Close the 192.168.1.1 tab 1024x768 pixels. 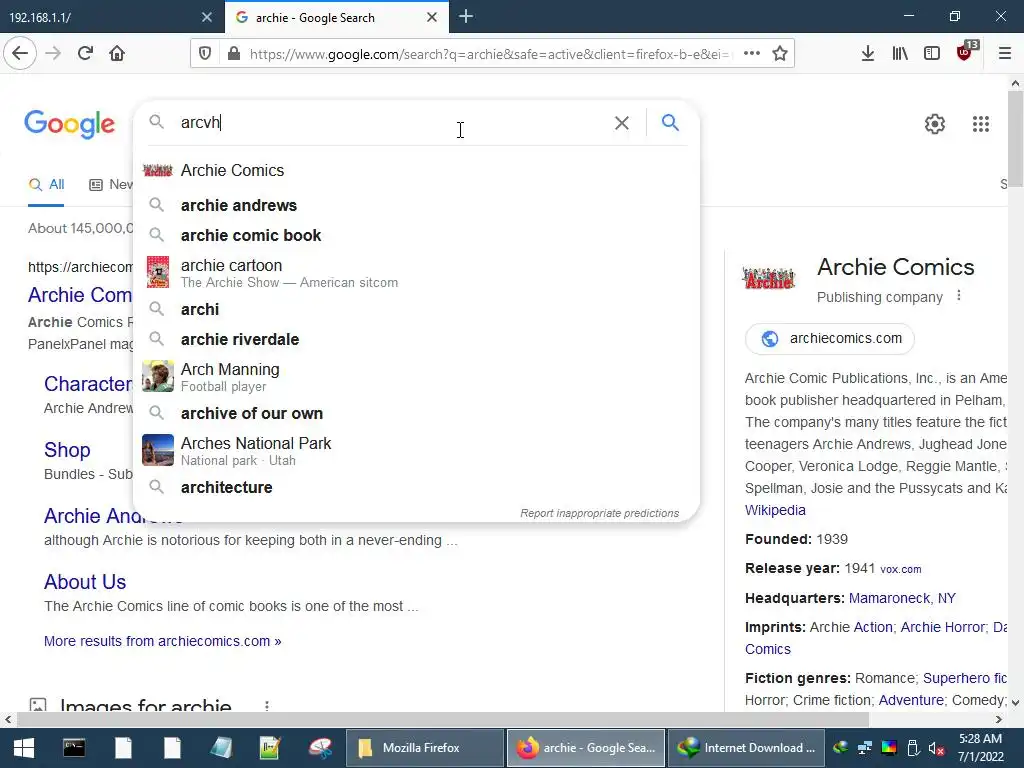(207, 17)
